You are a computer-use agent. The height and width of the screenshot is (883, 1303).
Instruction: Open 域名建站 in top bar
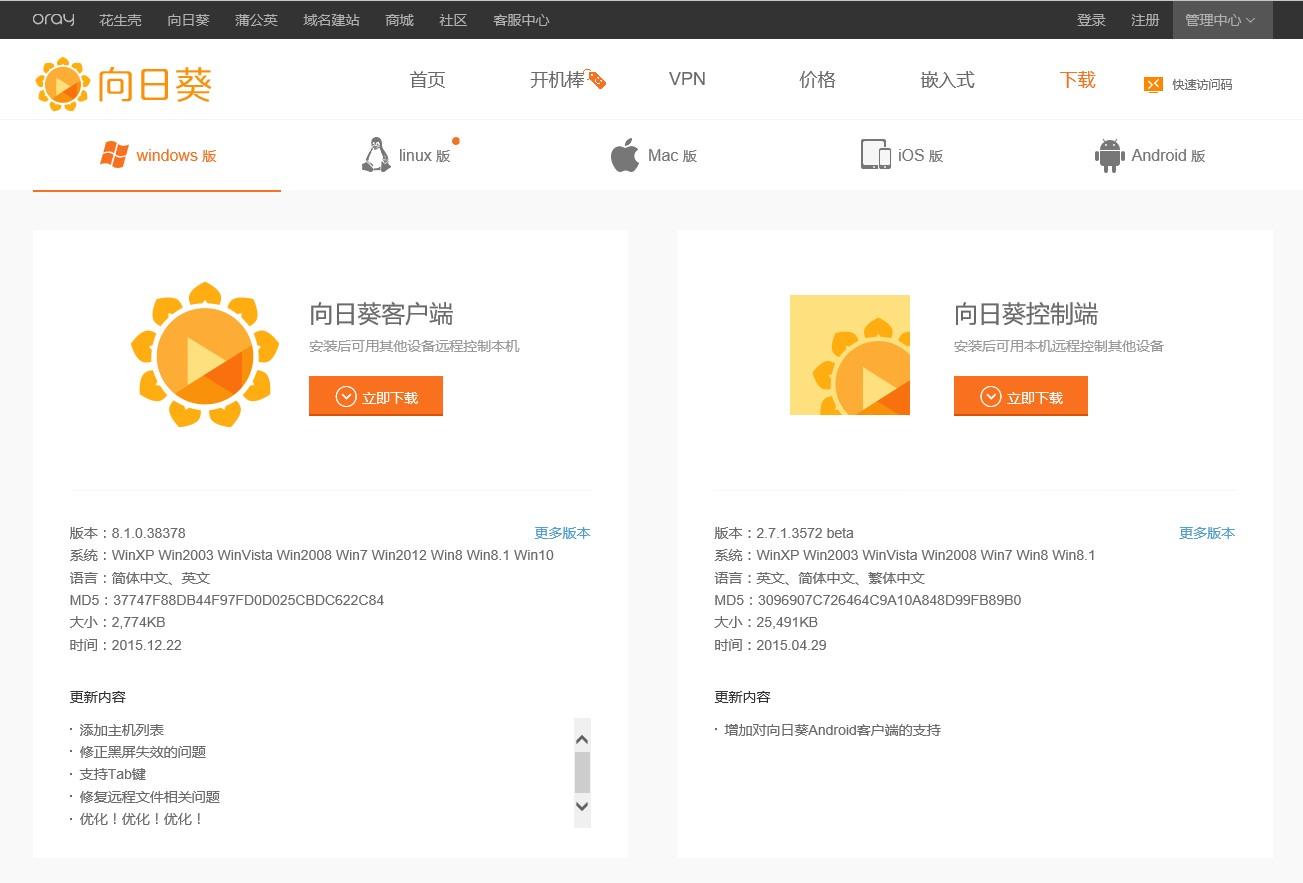pos(332,20)
